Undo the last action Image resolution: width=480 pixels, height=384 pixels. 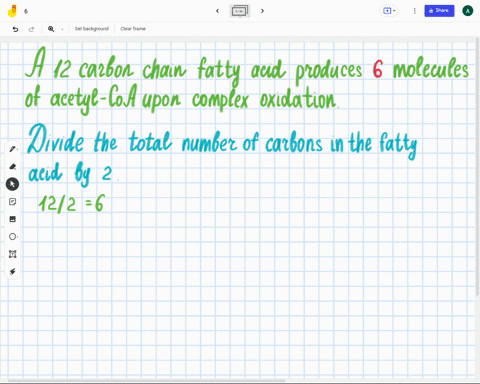(15, 29)
